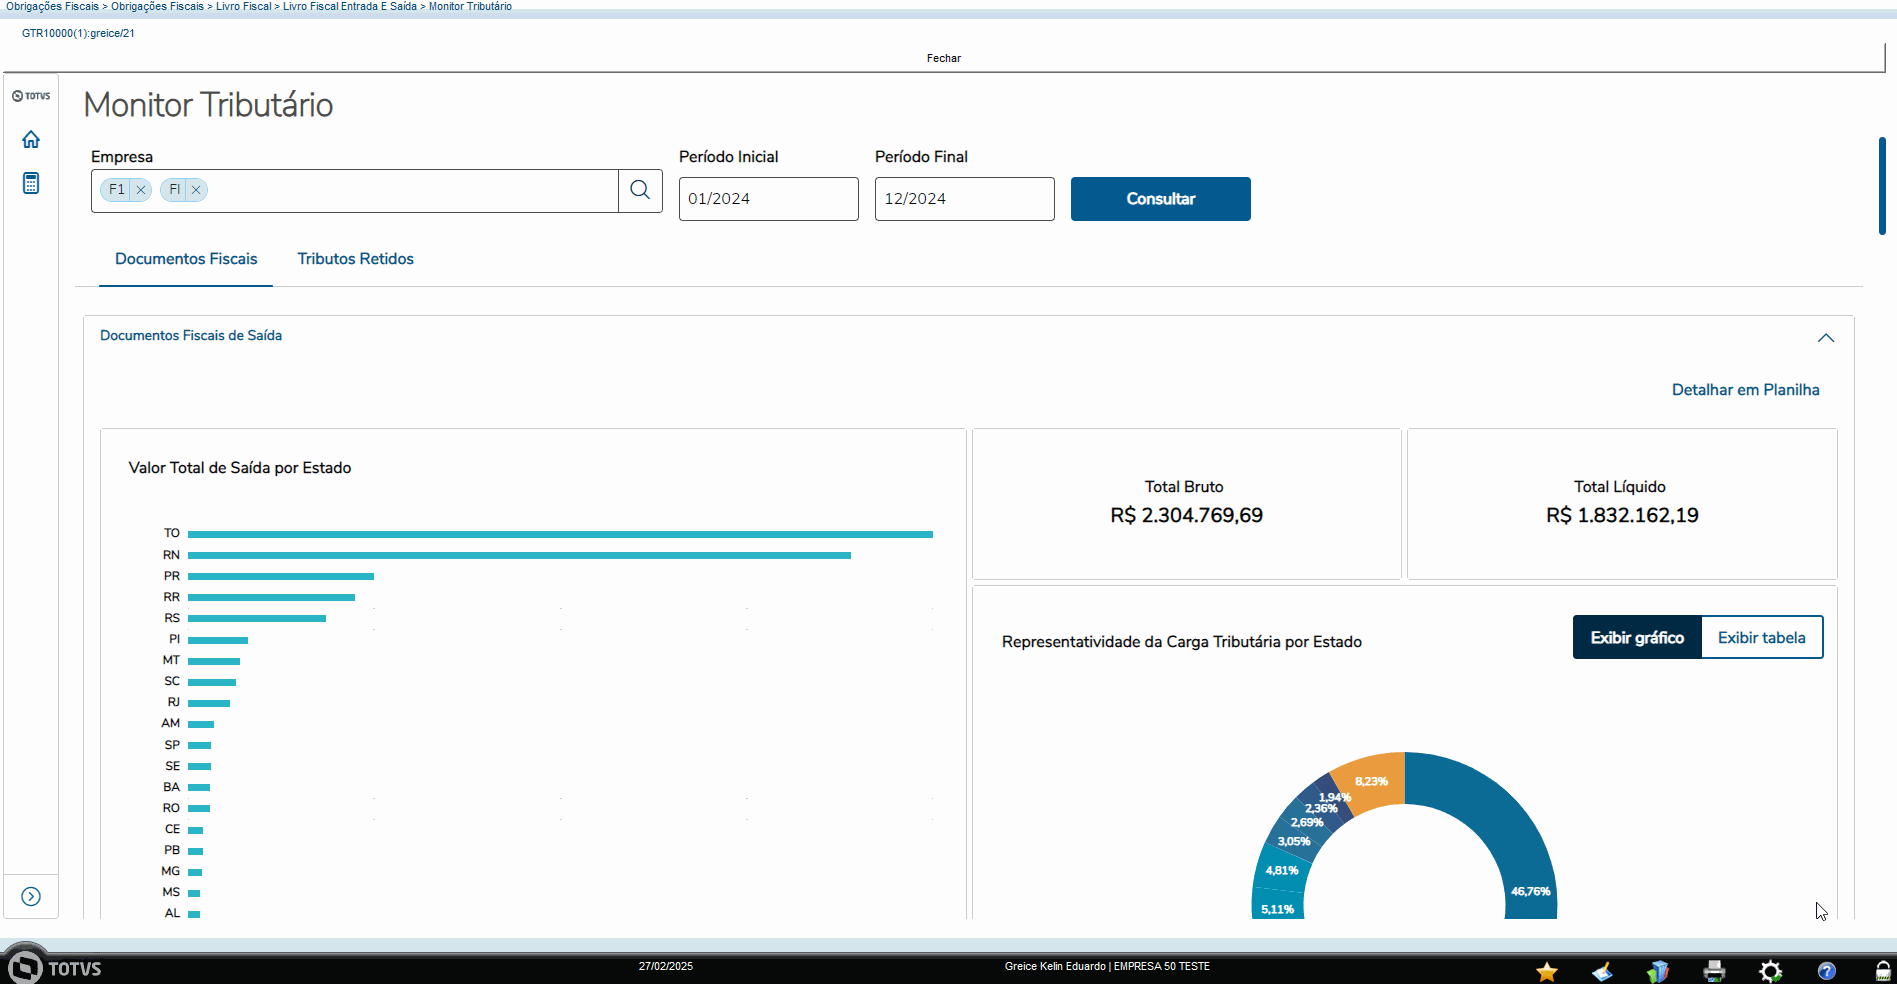Focus the Período Inicial field

768,199
